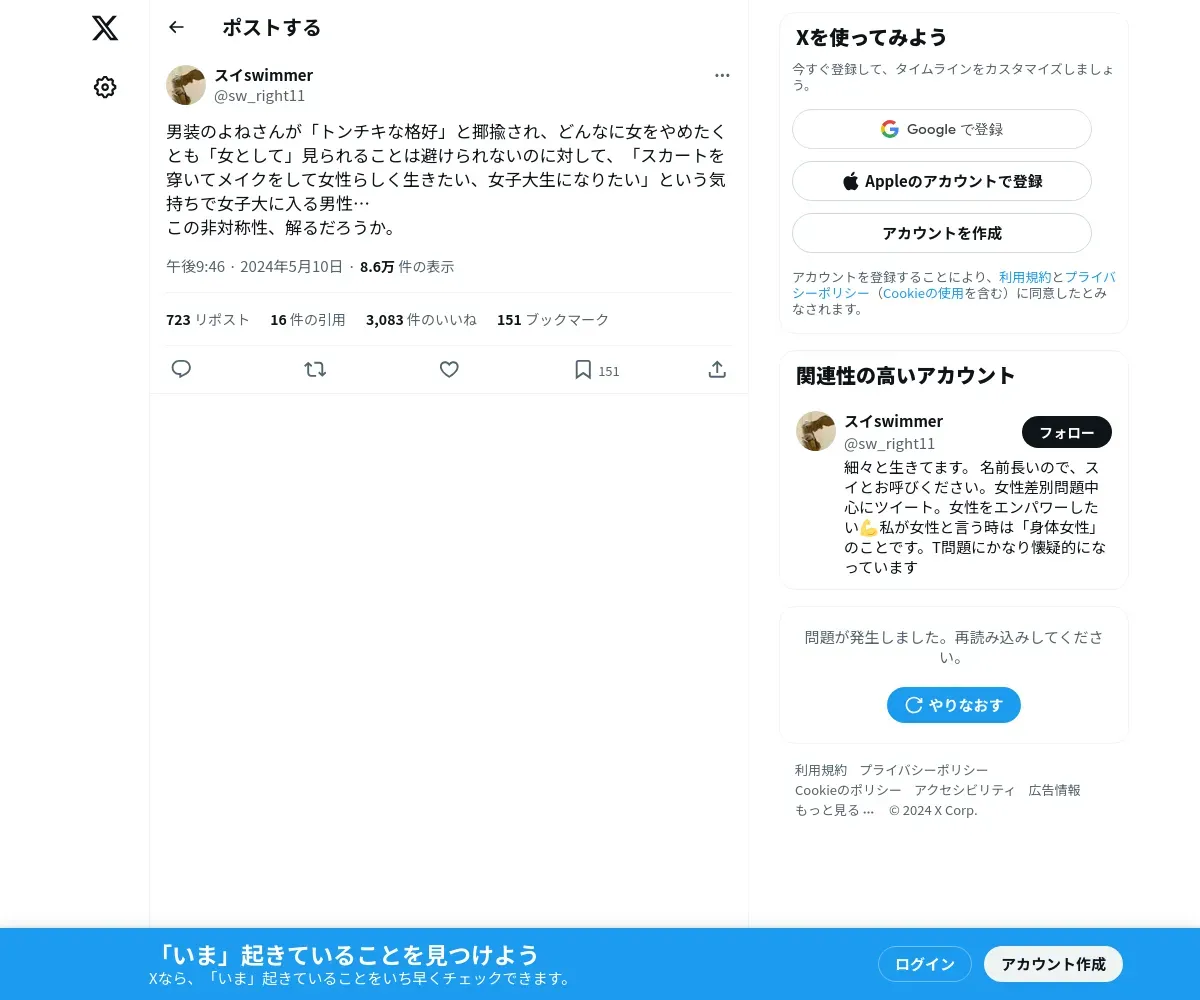The width and height of the screenshot is (1200, 1000).
Task: Like the post with heart icon
Action: (449, 369)
